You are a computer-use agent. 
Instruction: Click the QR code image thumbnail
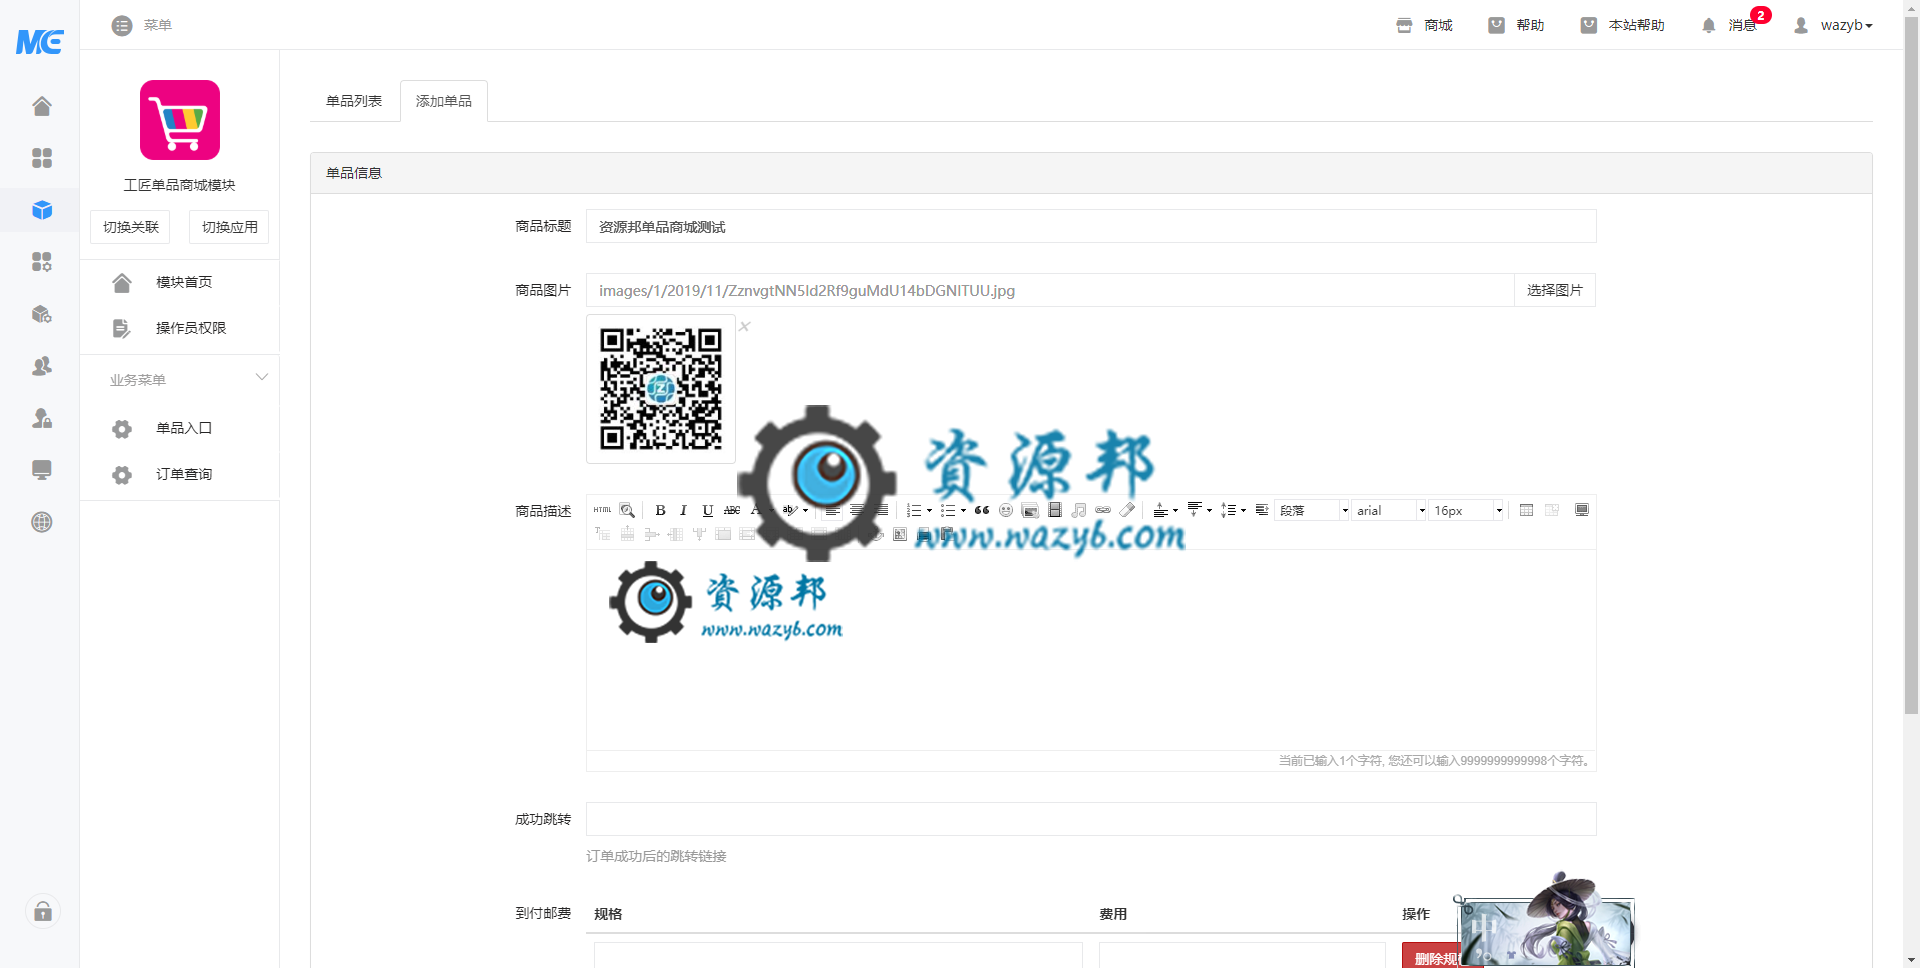click(x=661, y=389)
